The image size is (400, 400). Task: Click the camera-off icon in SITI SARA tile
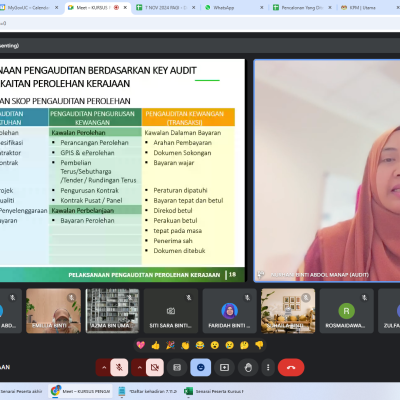tap(171, 311)
